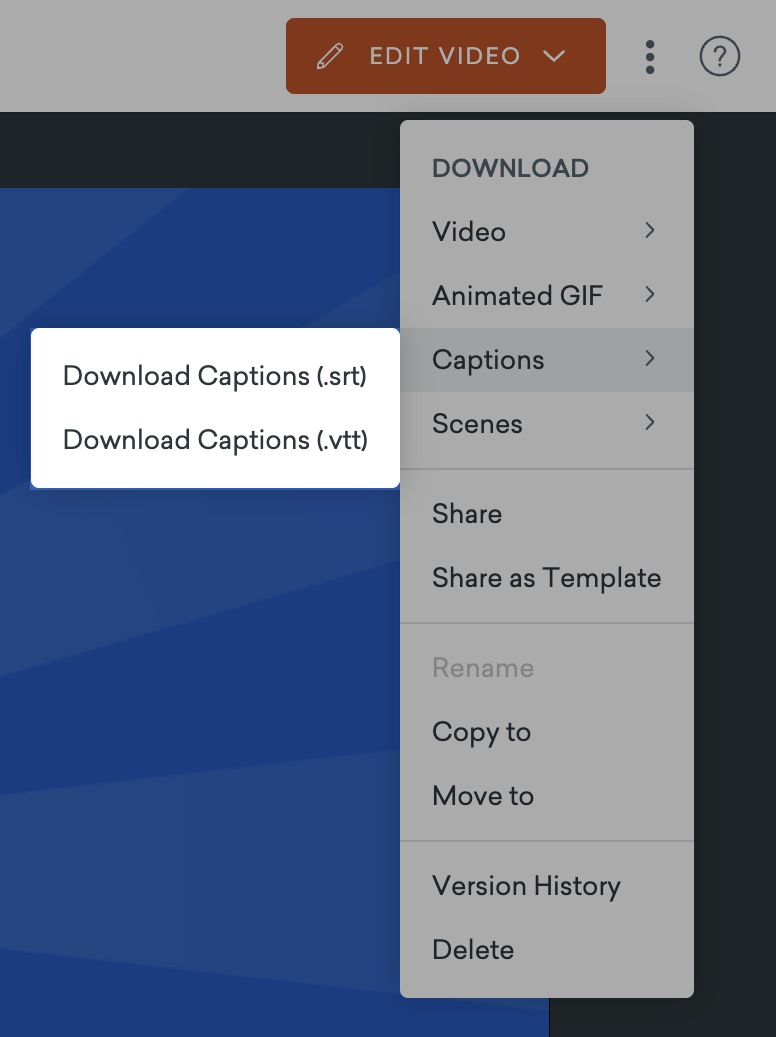Open the Animated GIF download submenu
Image resolution: width=776 pixels, height=1037 pixels.
point(546,296)
